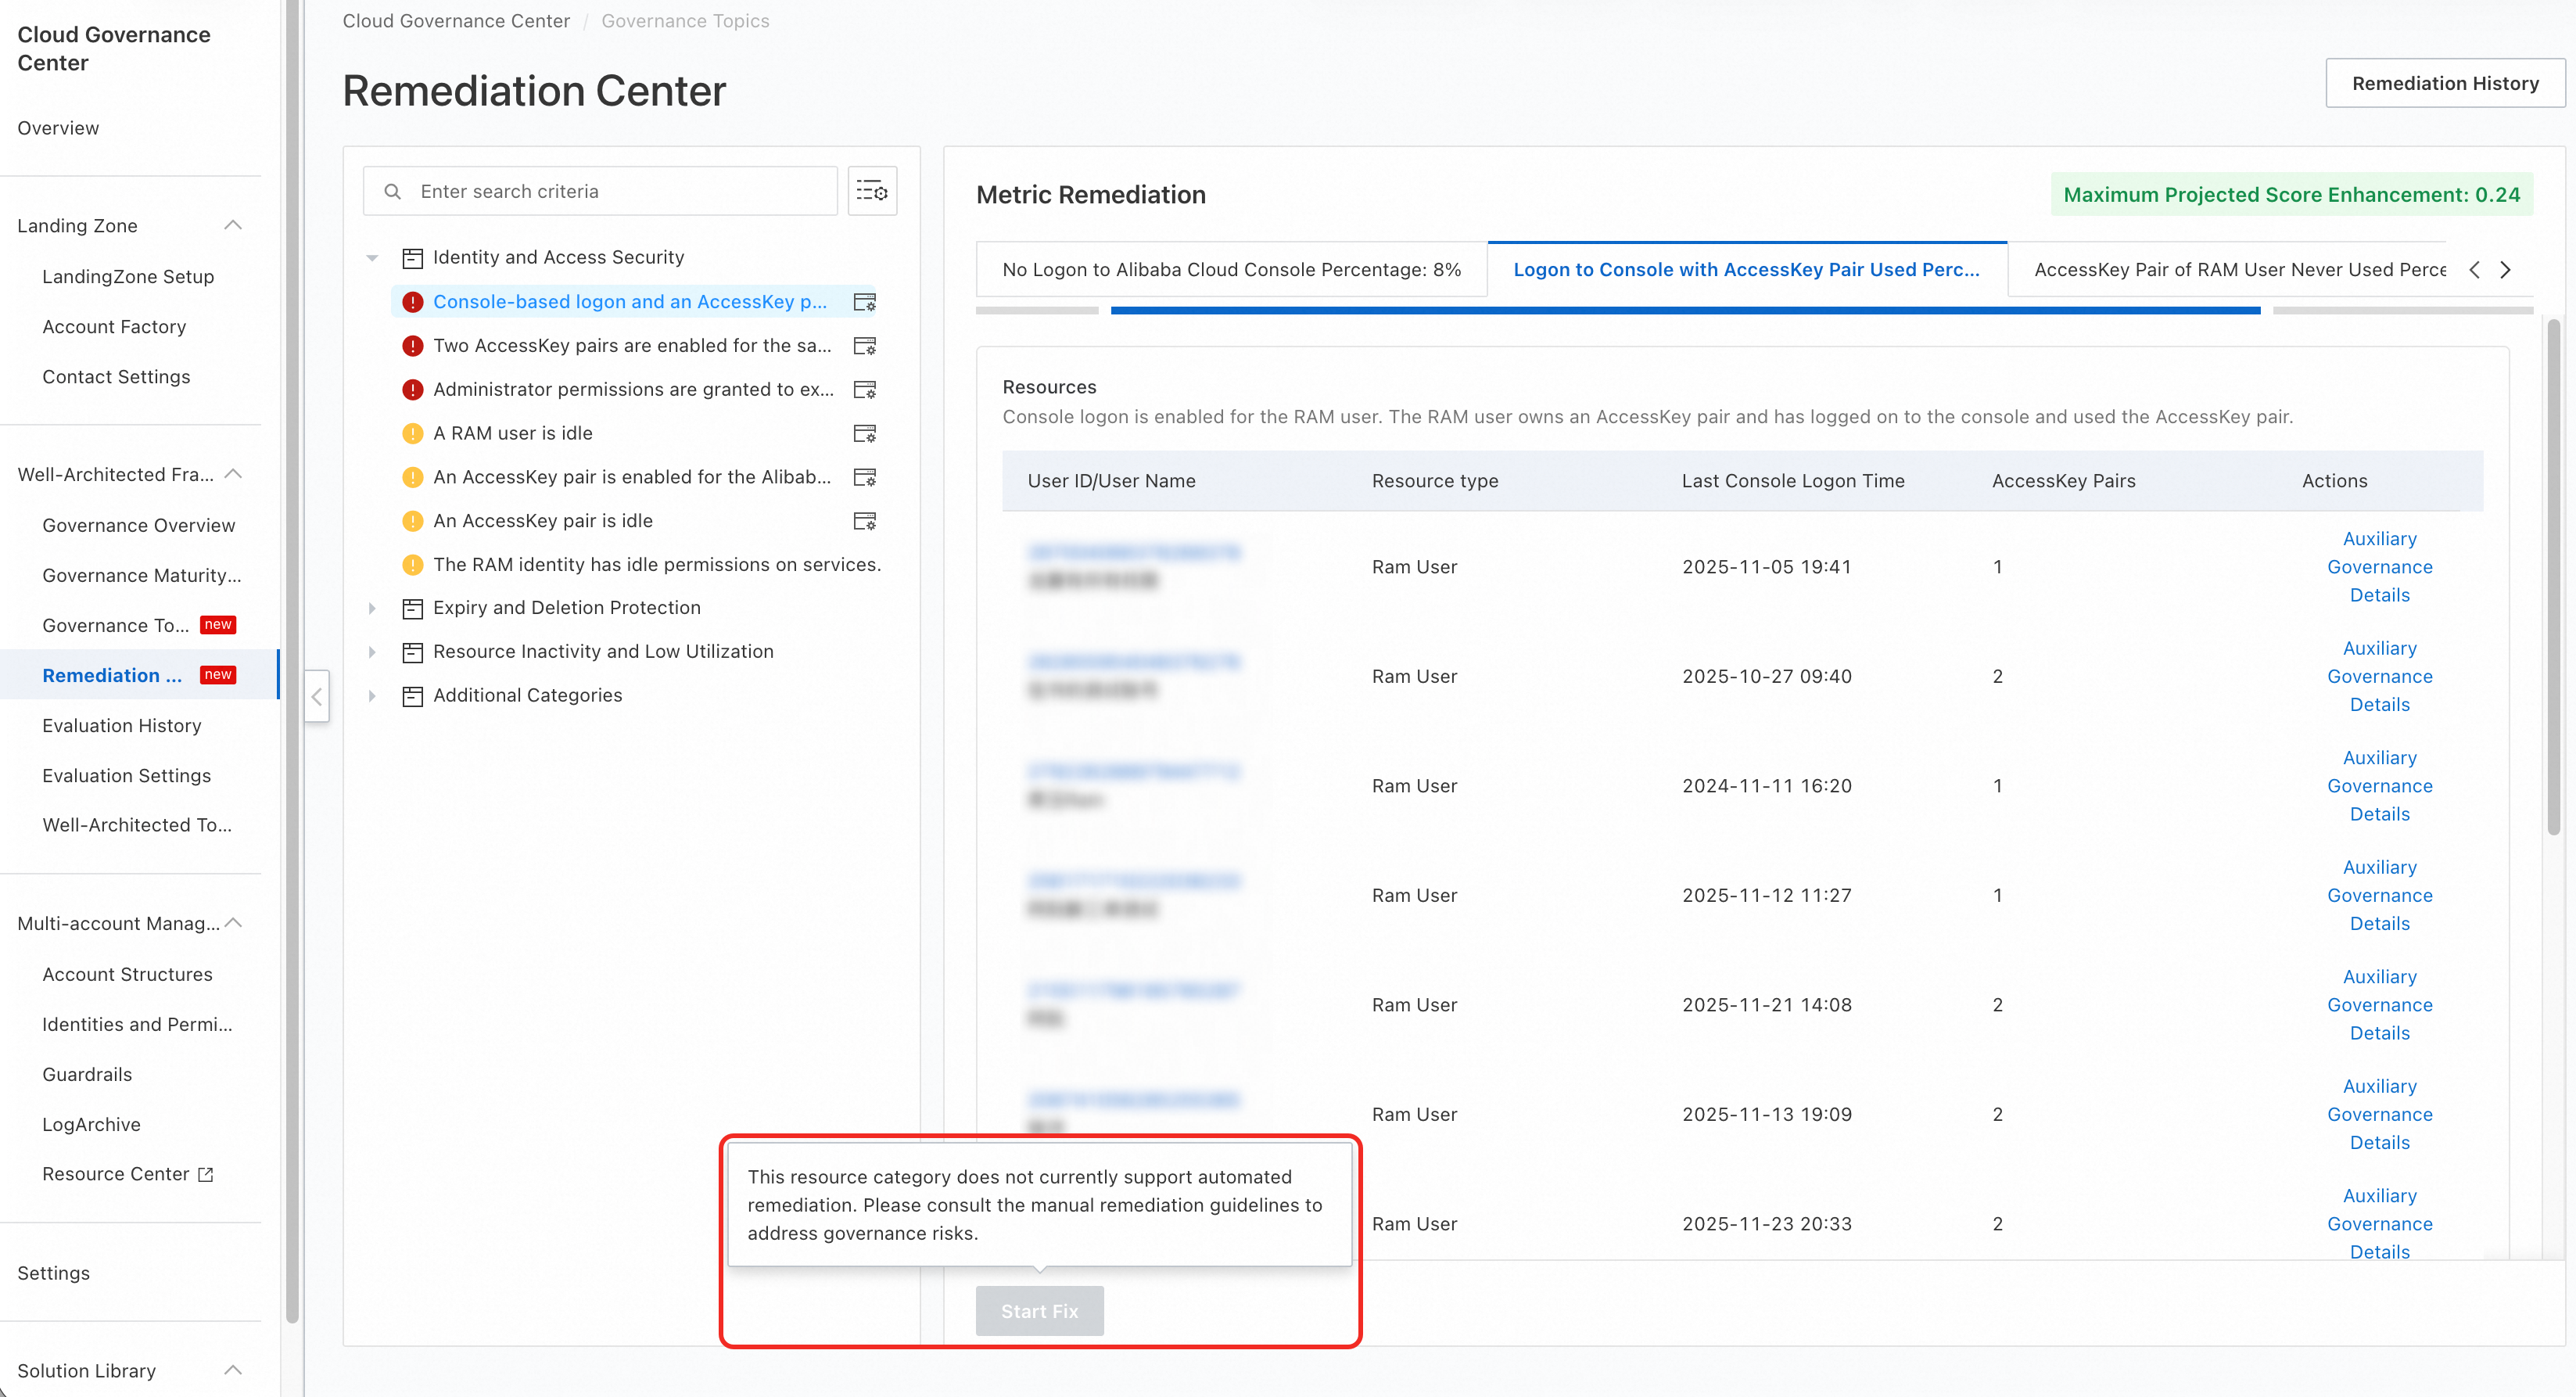
Task: Switch to No Logon to Alibaba Cloud Console tab
Action: pyautogui.click(x=1231, y=270)
